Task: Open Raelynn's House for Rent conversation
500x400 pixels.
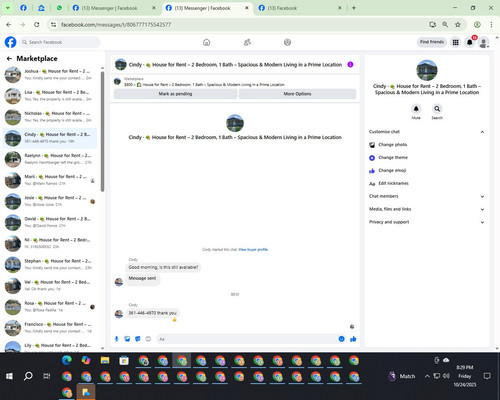Action: pos(50,159)
